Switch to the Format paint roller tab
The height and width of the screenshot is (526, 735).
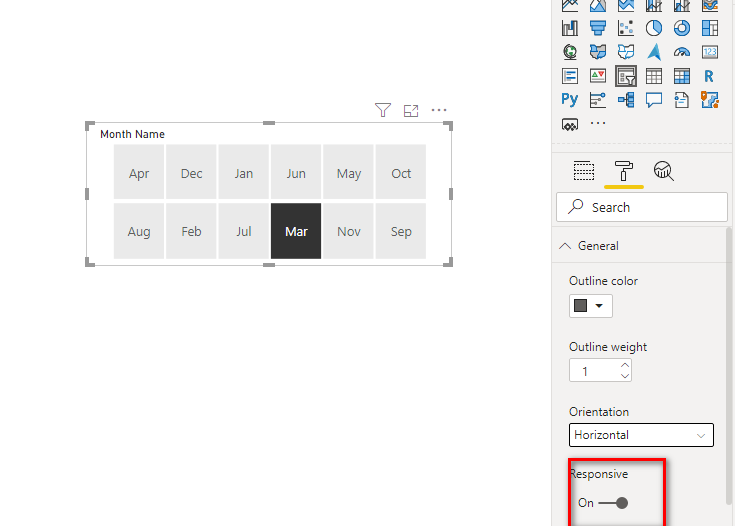tap(624, 171)
